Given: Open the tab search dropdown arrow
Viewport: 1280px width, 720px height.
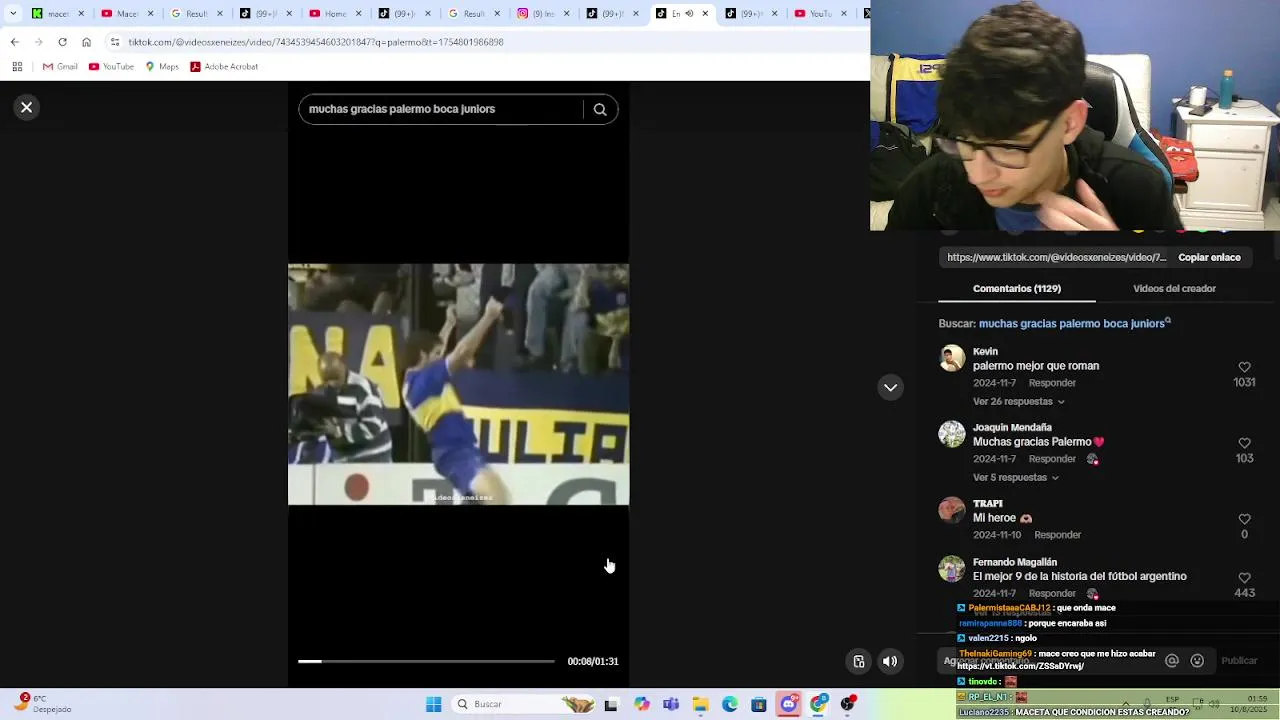Looking at the screenshot, I should pos(13,13).
